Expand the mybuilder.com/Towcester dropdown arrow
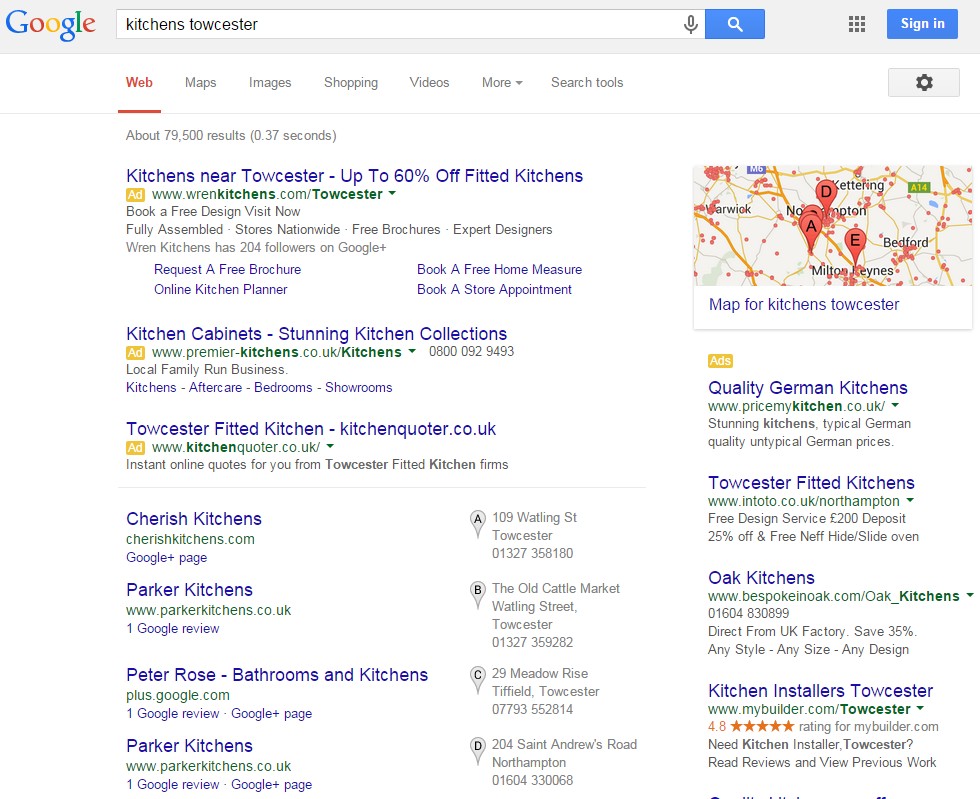The width and height of the screenshot is (980, 799). 920,708
